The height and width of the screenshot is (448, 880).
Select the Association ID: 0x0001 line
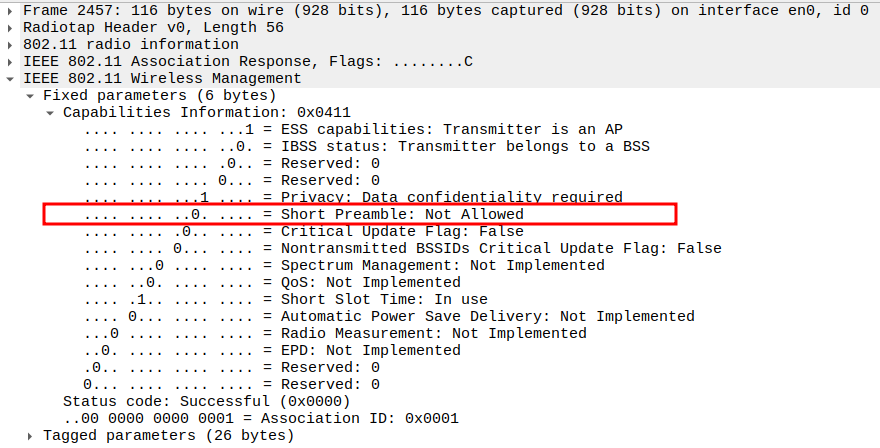pyautogui.click(x=260, y=418)
